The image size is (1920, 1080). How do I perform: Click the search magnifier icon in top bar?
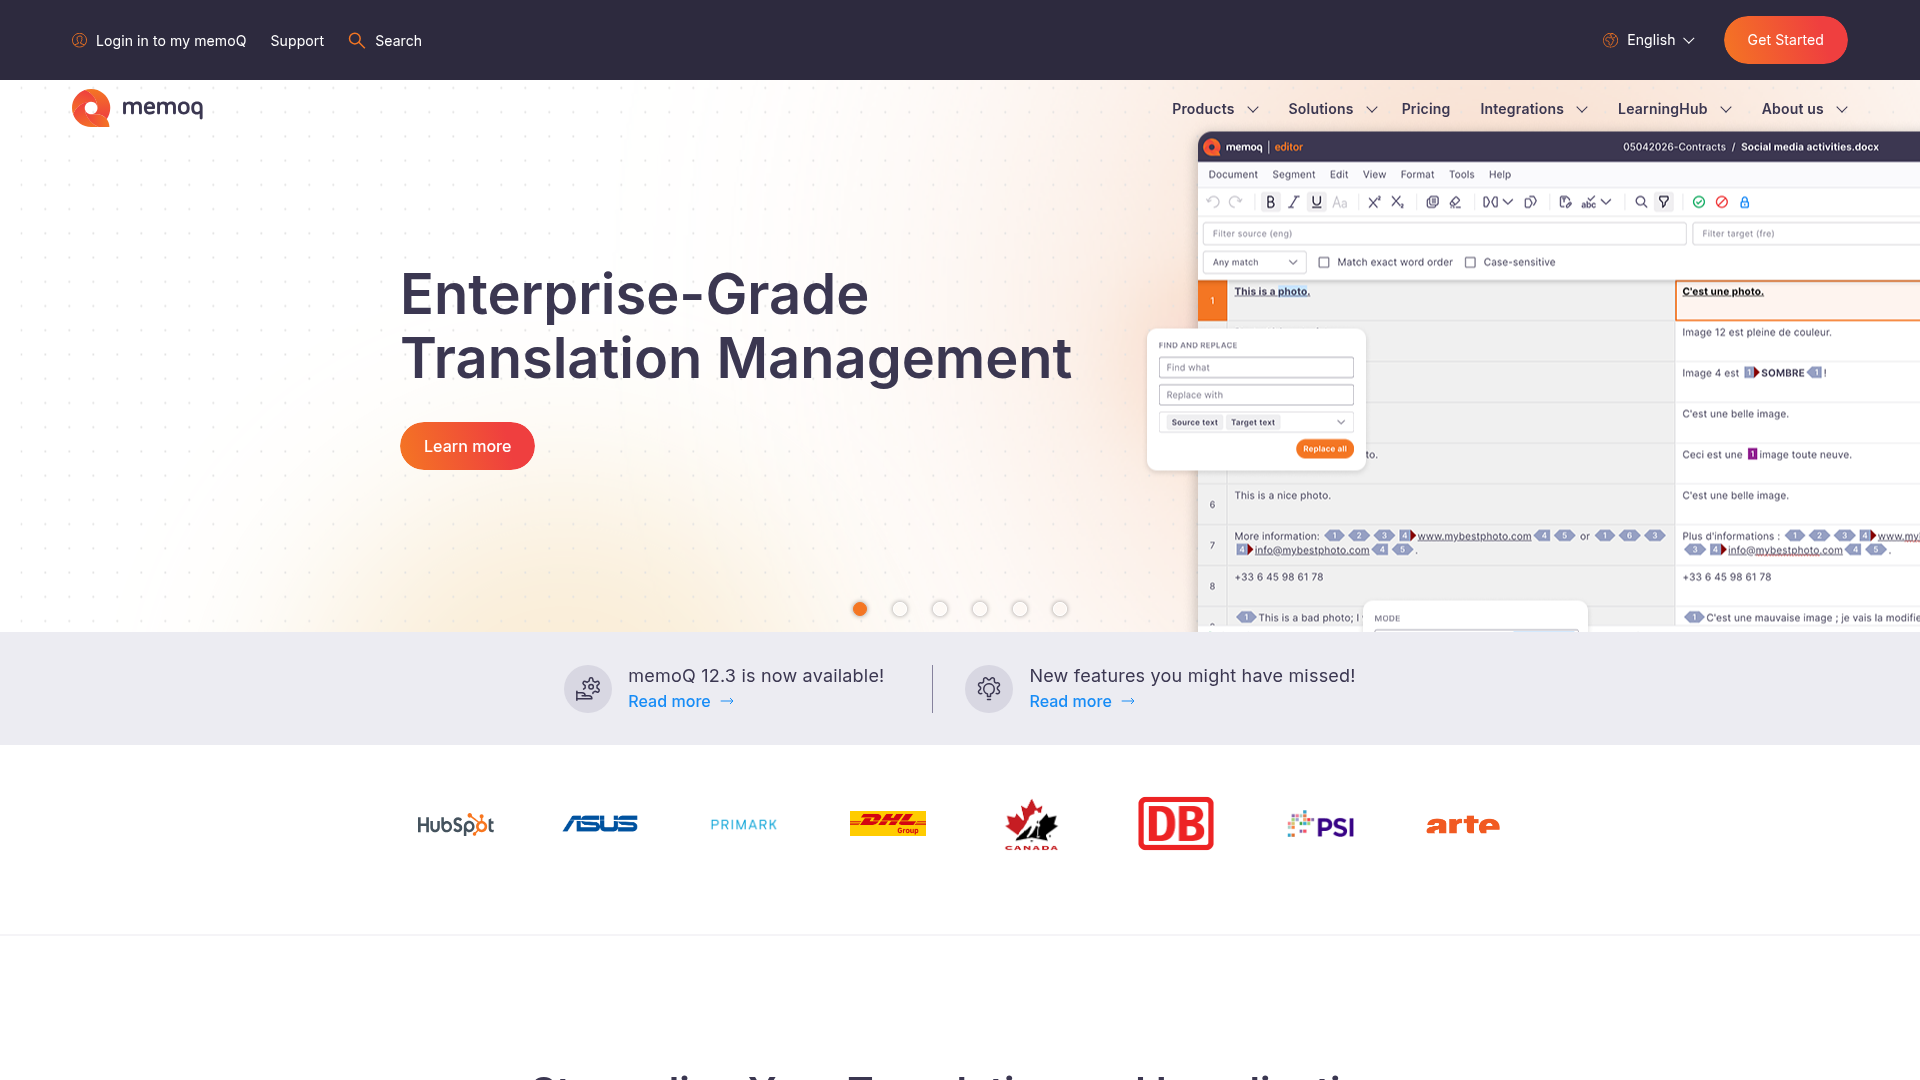pos(356,40)
